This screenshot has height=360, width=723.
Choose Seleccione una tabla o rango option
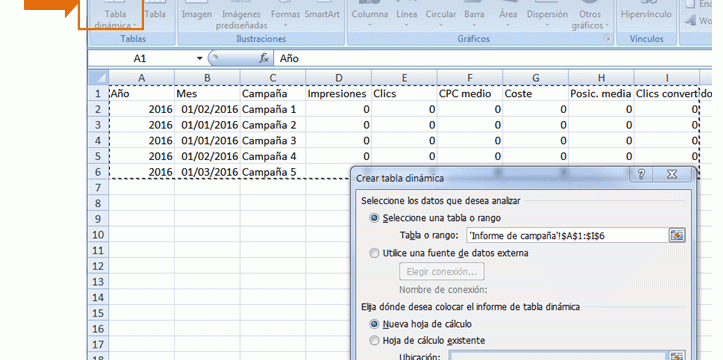pos(435,218)
